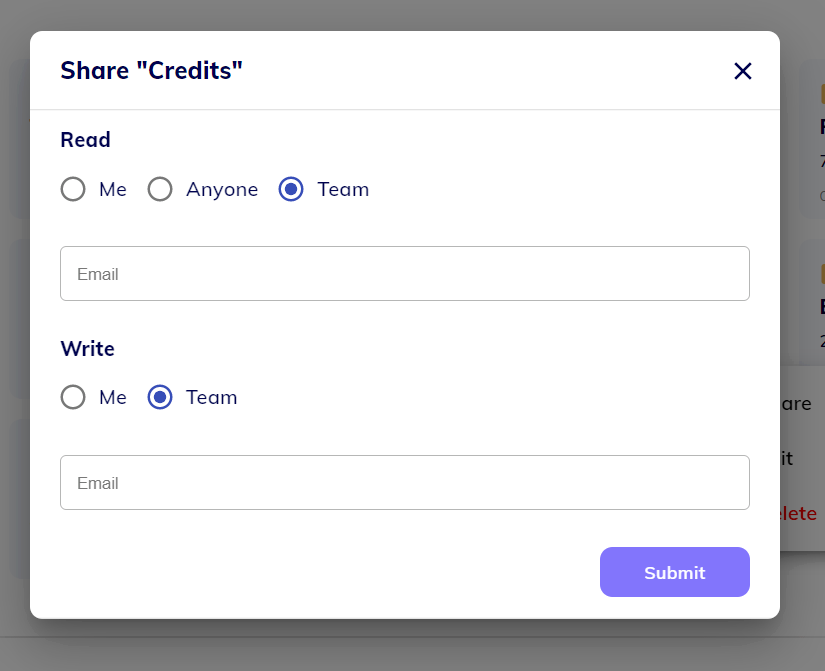The width and height of the screenshot is (825, 671).
Task: Focus the Email field under Read
Action: pyautogui.click(x=404, y=274)
